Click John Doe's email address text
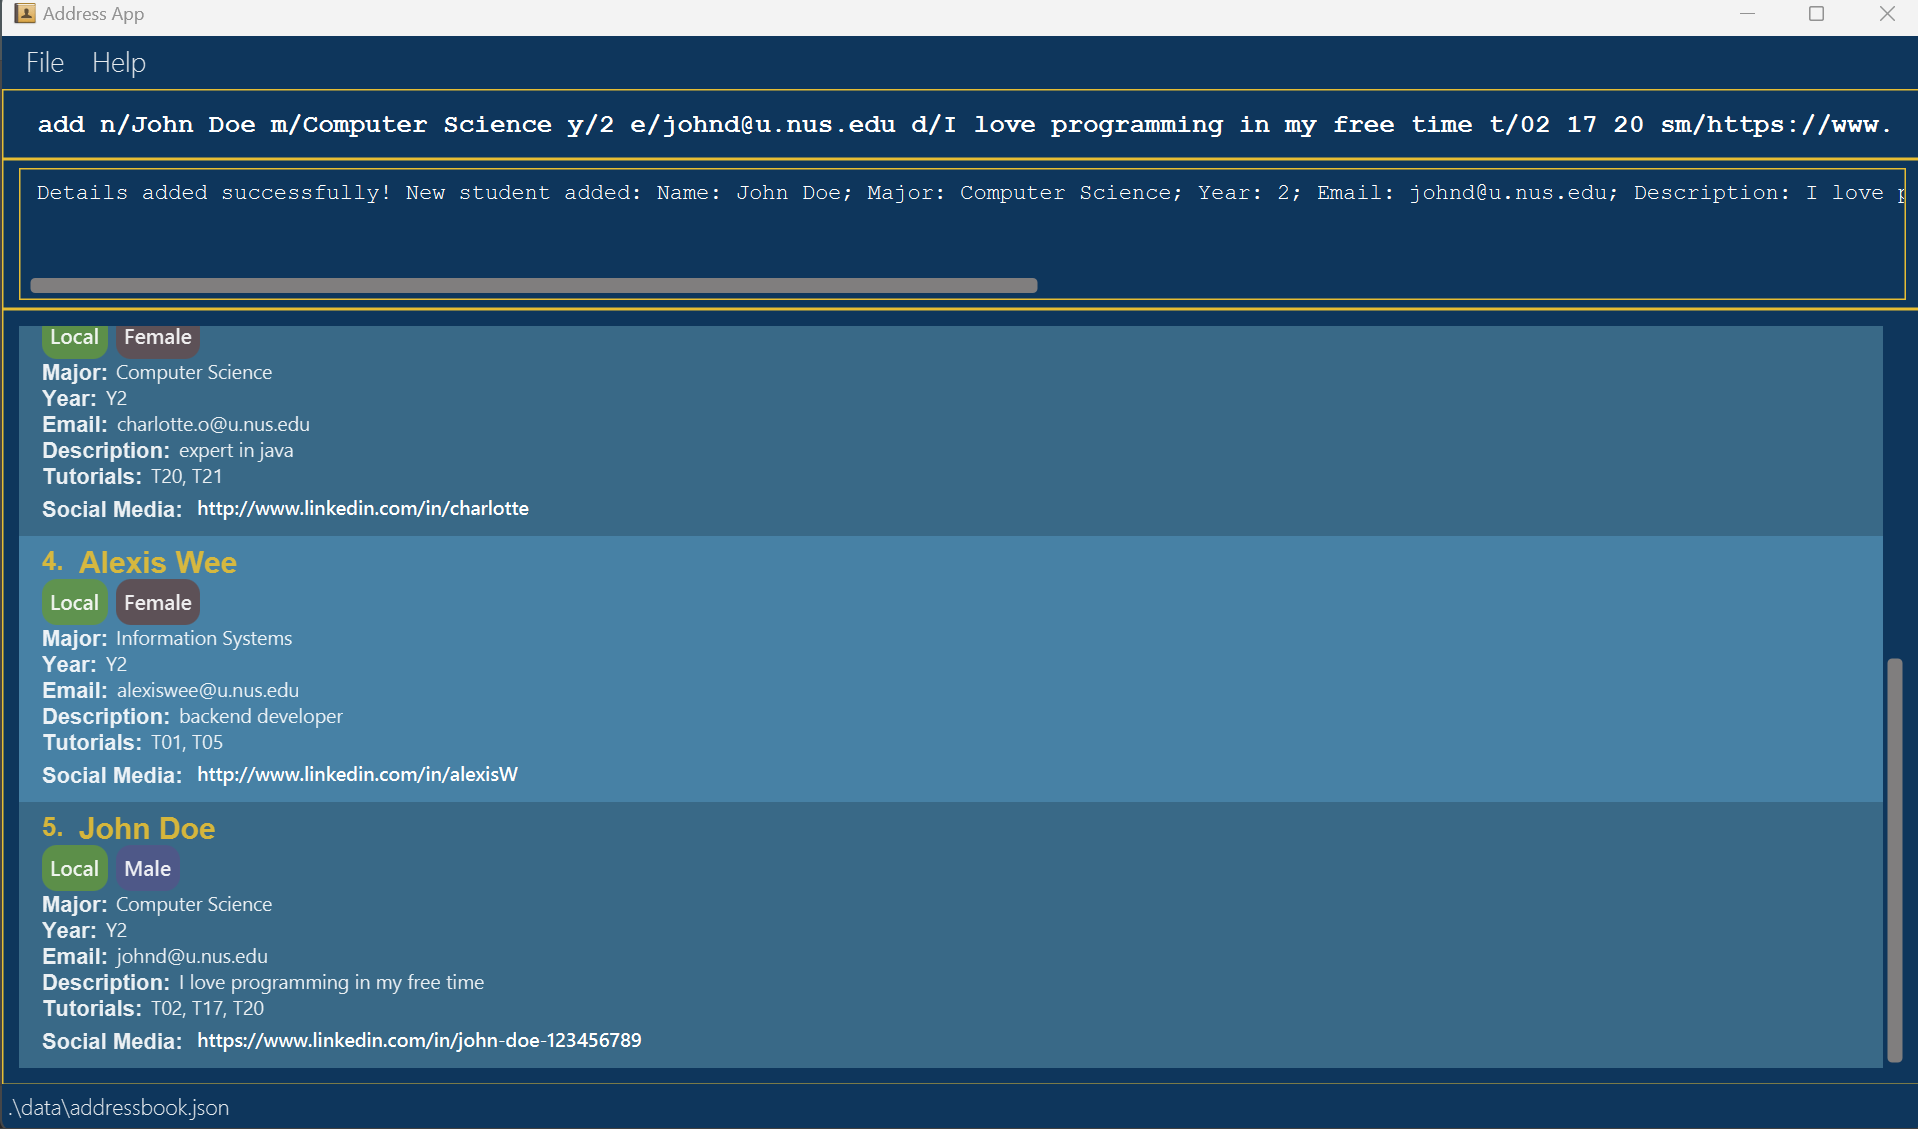This screenshot has width=1918, height=1129. pyautogui.click(x=192, y=957)
